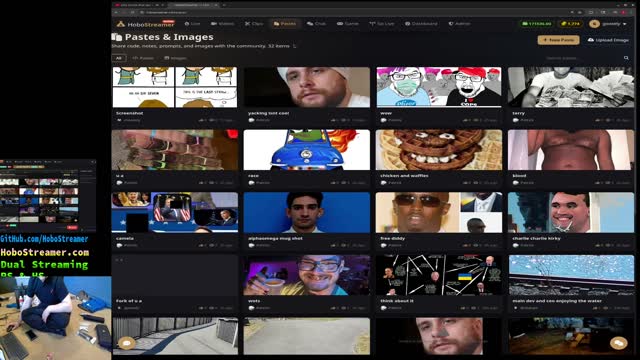Click the HoboStreamer logo icon

coord(120,24)
